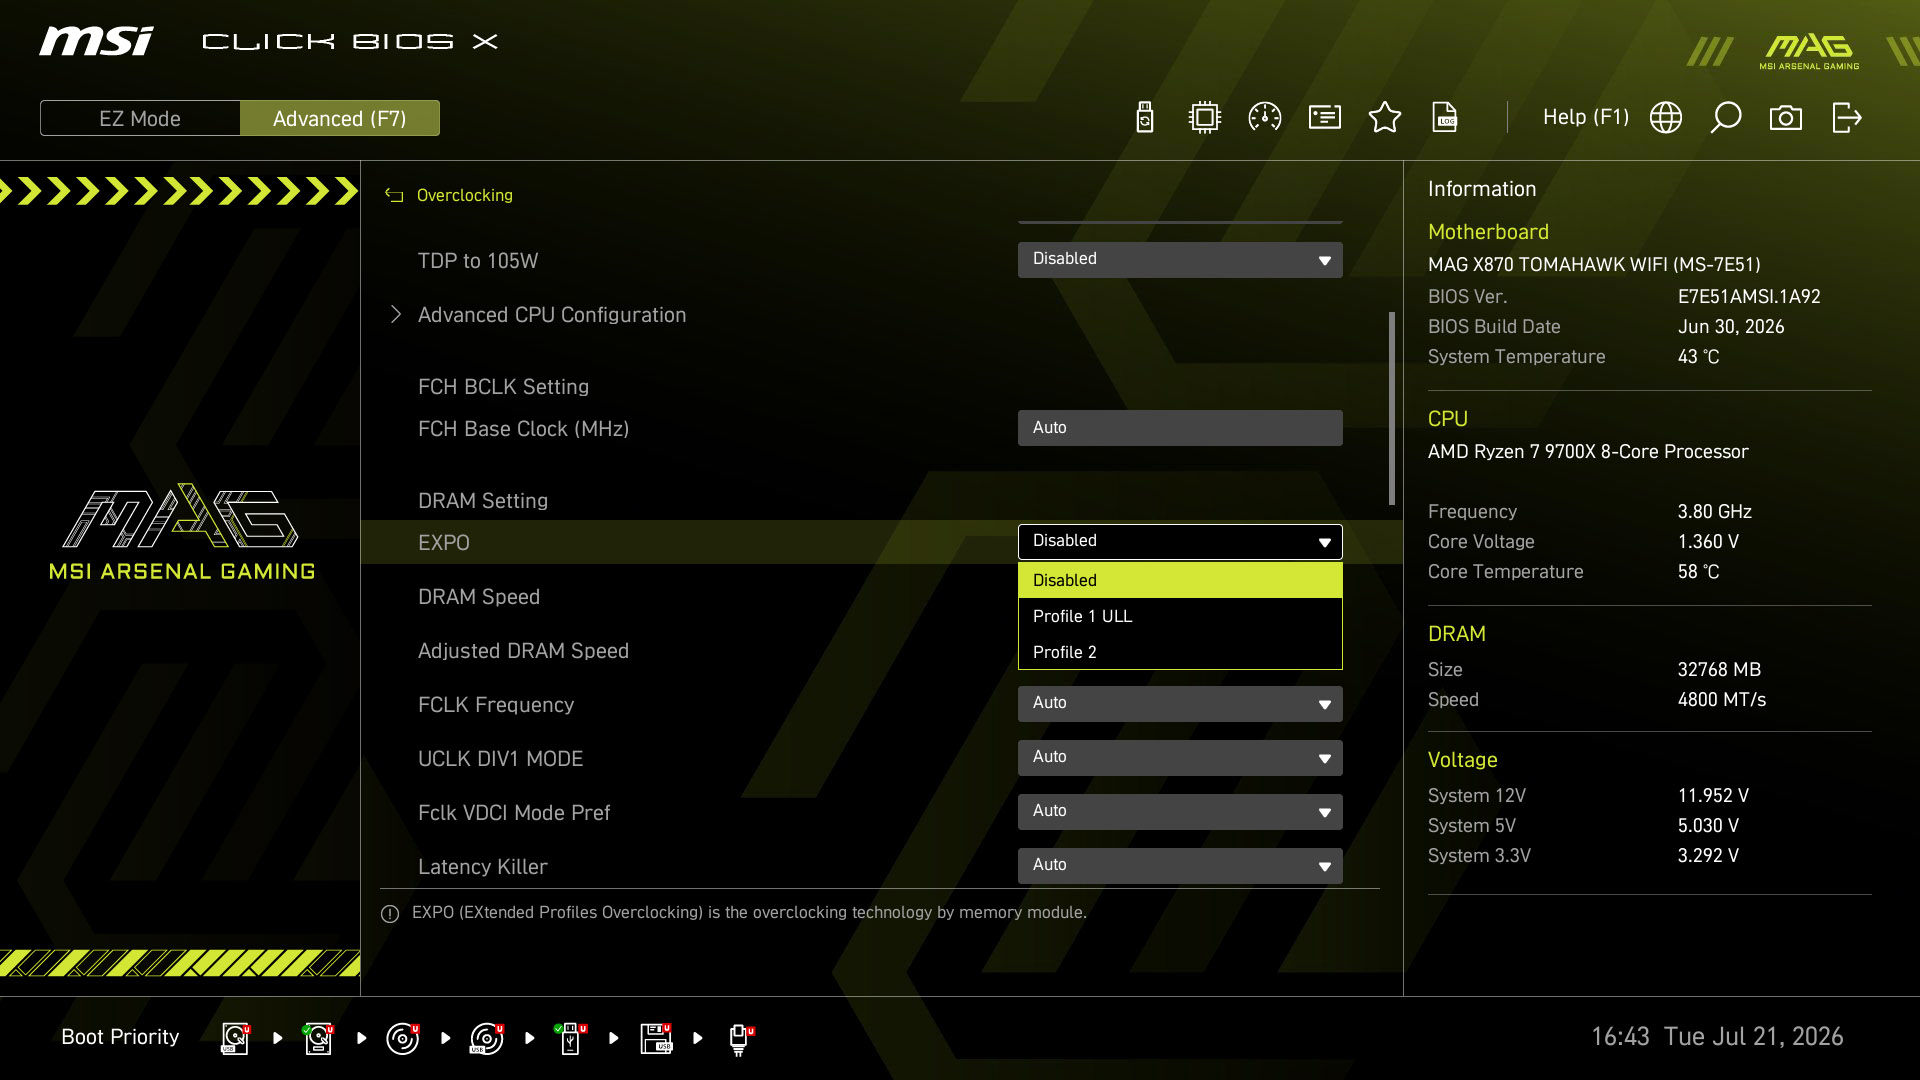Select the UCLK DIV1 MODE label
Viewport: 1920px width, 1080px height.
[500, 759]
